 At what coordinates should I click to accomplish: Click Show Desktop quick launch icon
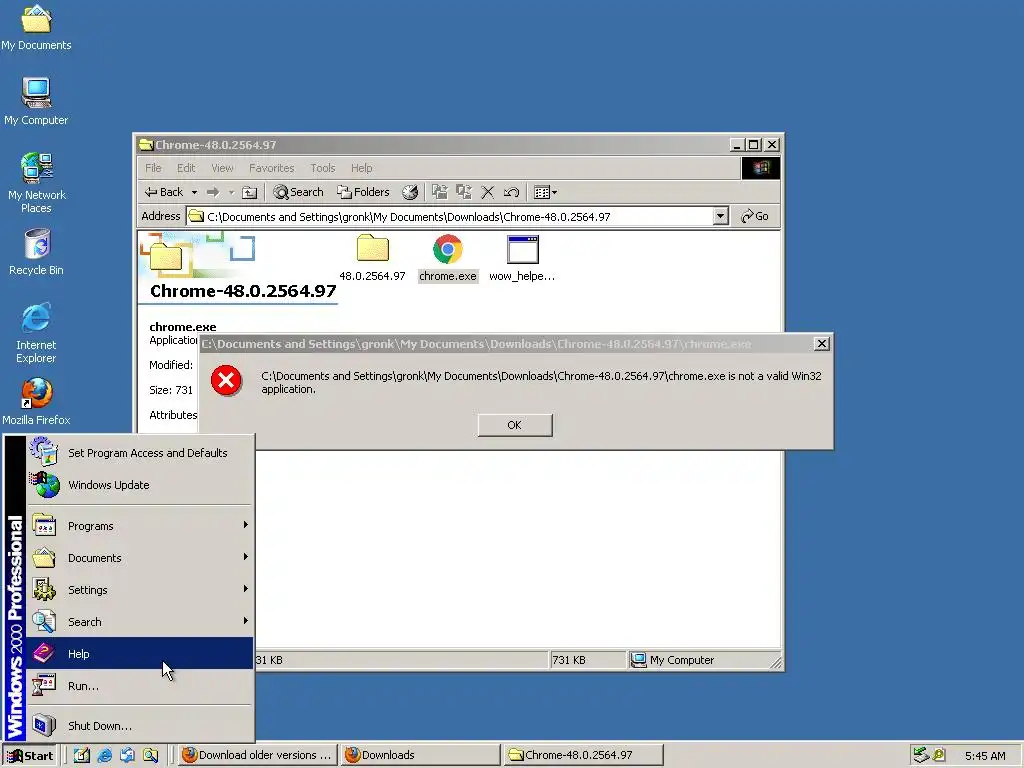tap(82, 756)
